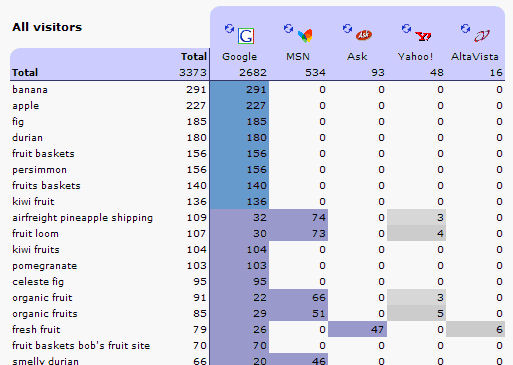Click the Total column header

(x=194, y=57)
